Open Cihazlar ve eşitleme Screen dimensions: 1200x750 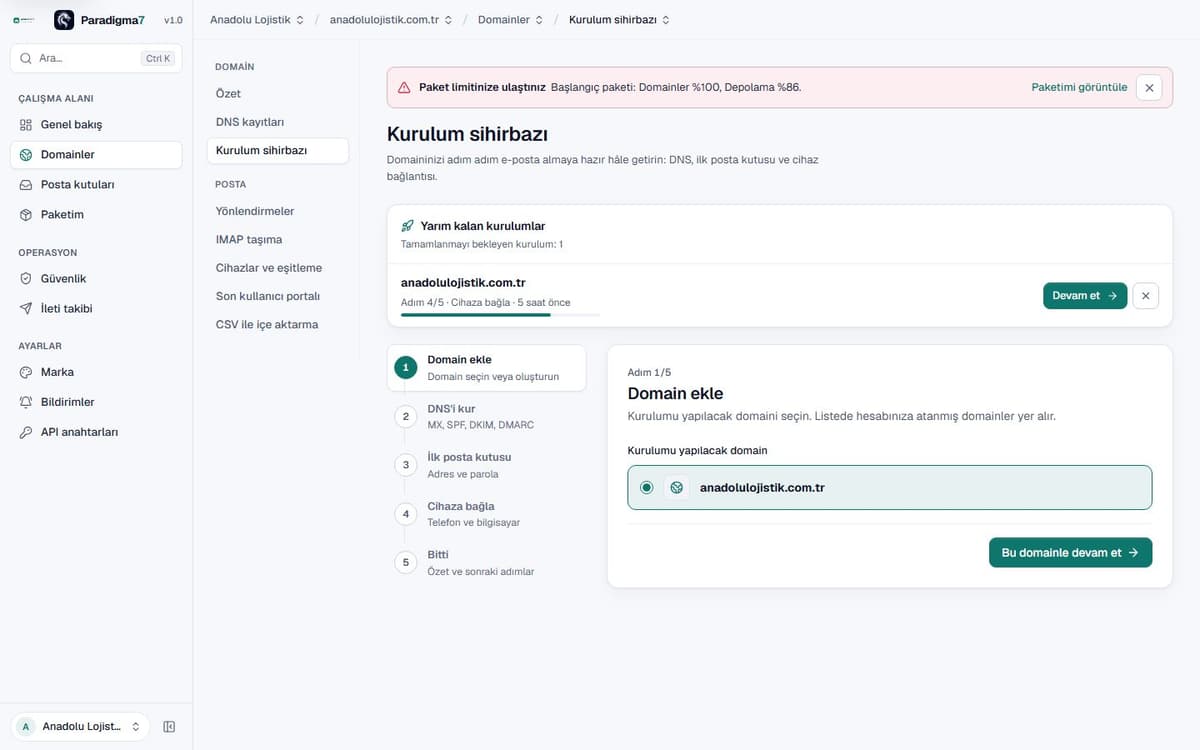278,268
